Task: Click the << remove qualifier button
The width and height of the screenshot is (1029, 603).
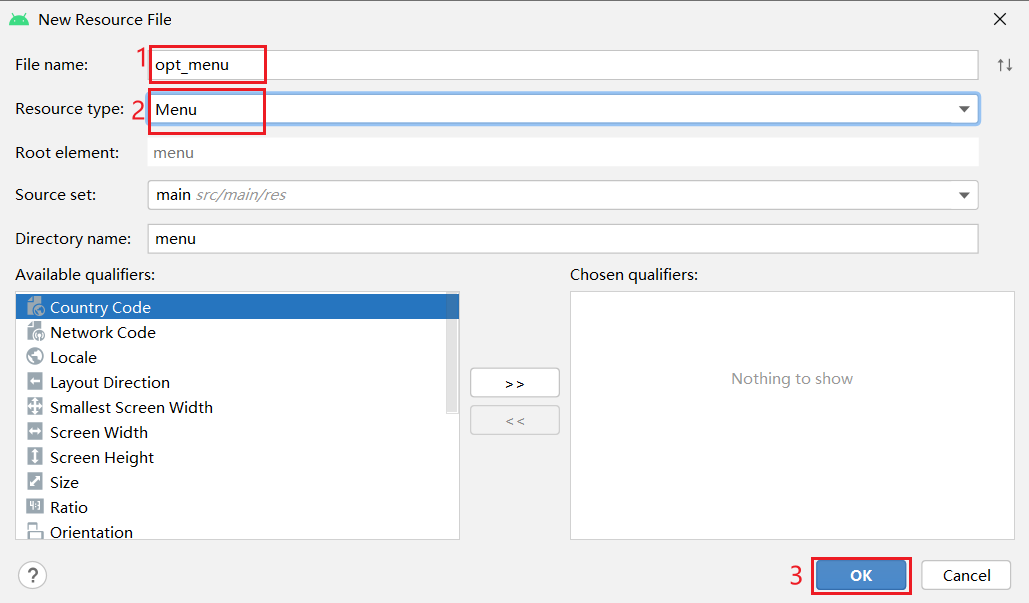Action: (514, 420)
